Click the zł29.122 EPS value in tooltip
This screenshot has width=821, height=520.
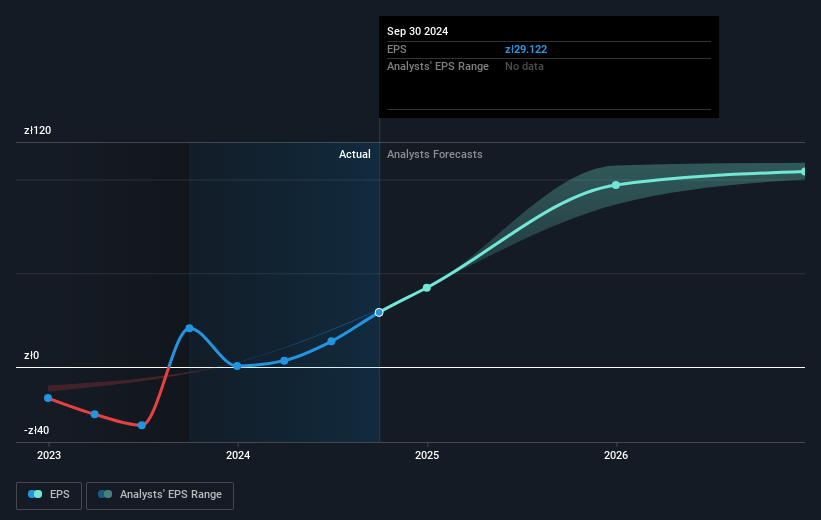526,49
